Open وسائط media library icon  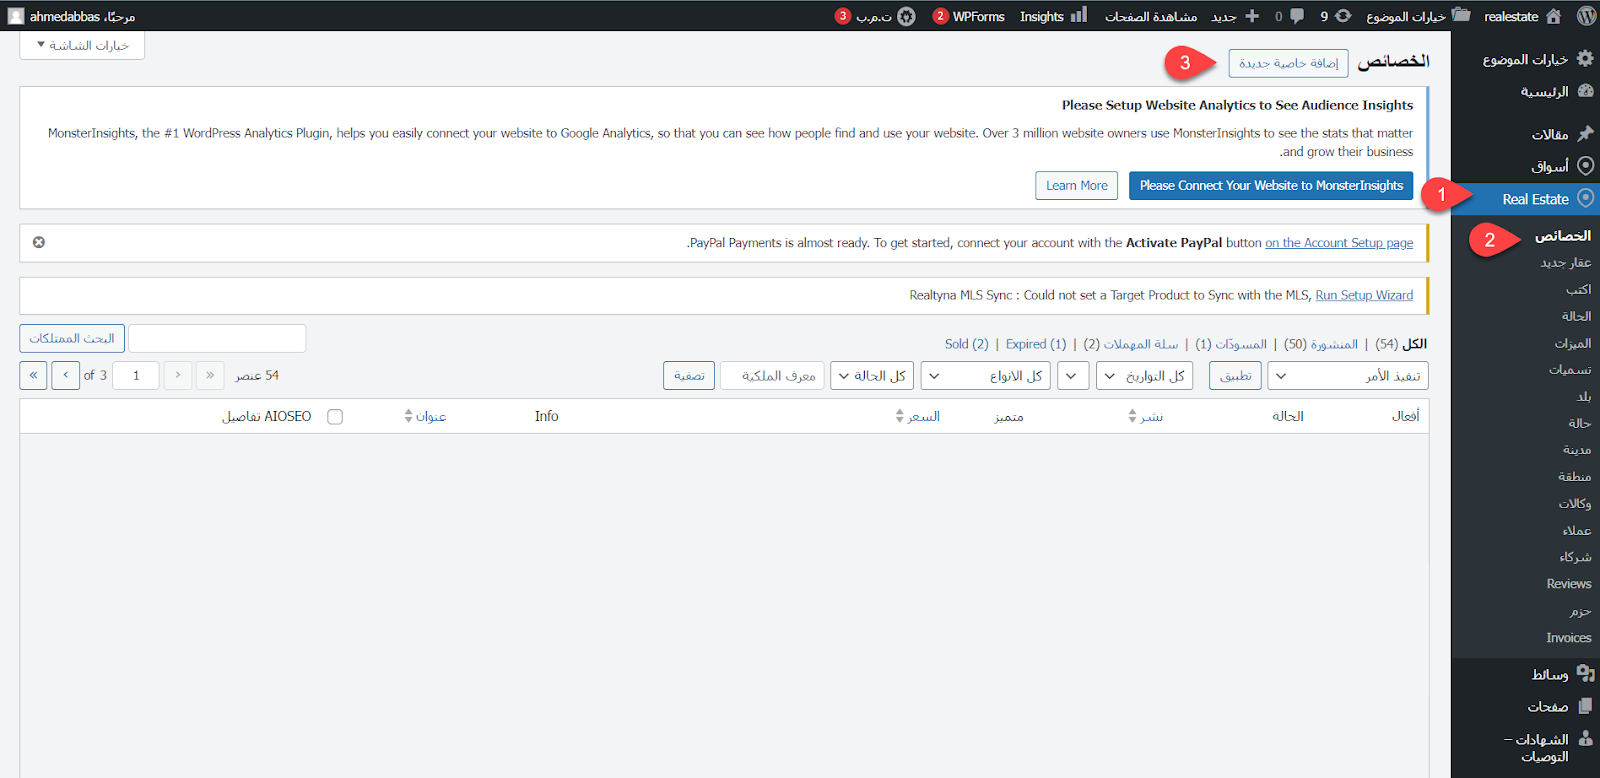coord(1585,674)
